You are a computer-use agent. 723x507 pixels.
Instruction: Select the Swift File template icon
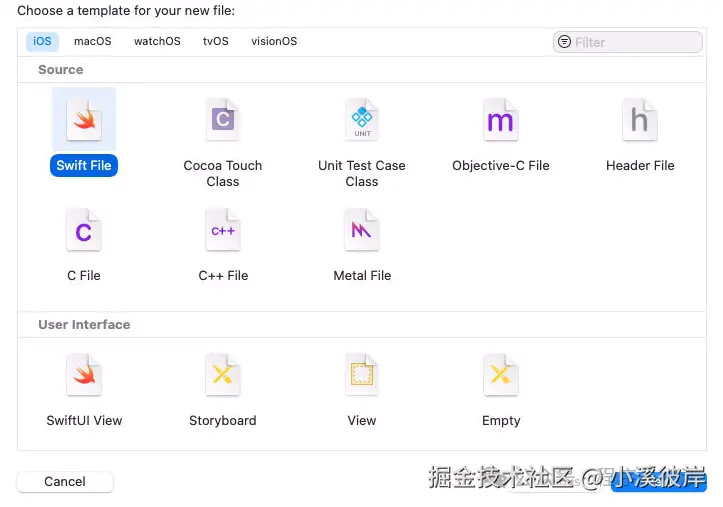(x=84, y=120)
